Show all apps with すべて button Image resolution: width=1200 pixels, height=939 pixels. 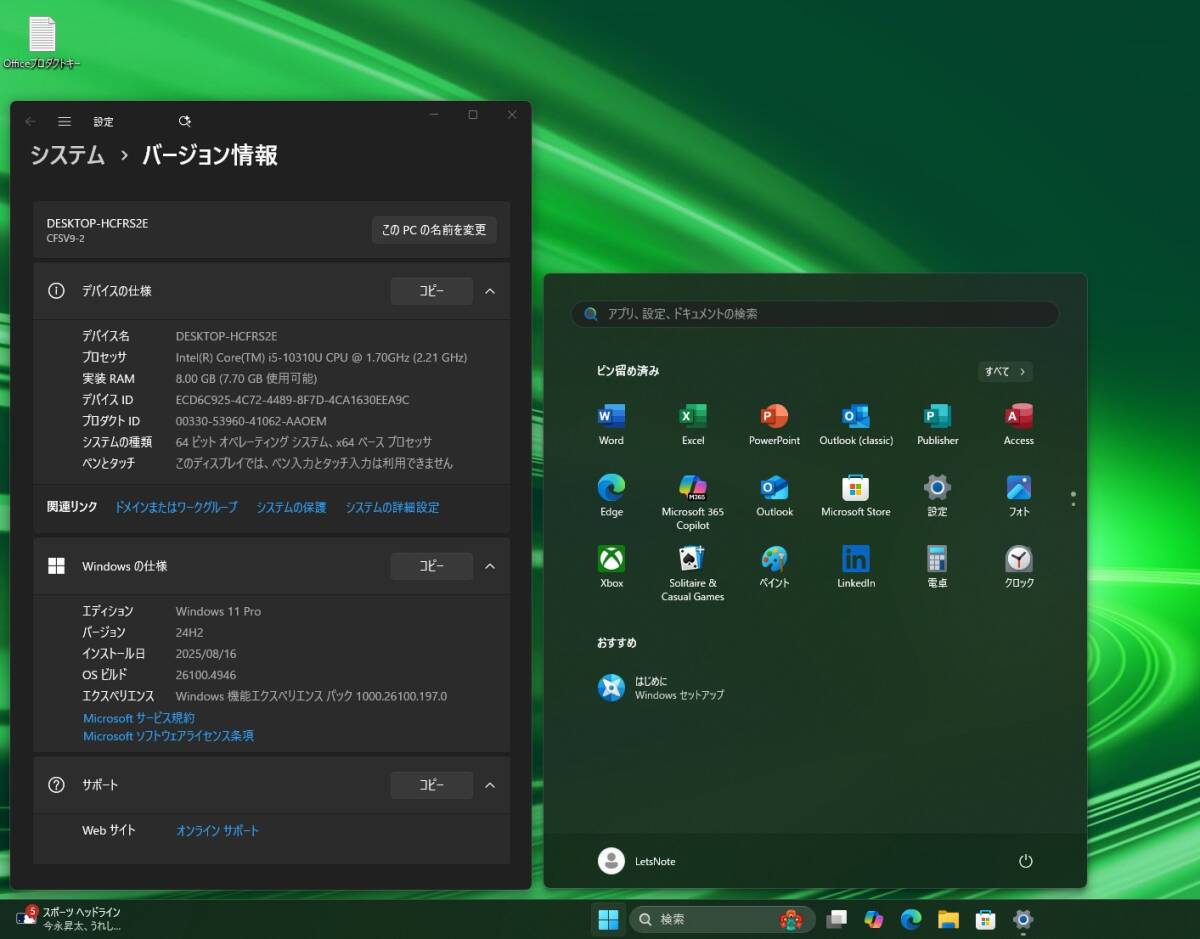pos(1005,371)
